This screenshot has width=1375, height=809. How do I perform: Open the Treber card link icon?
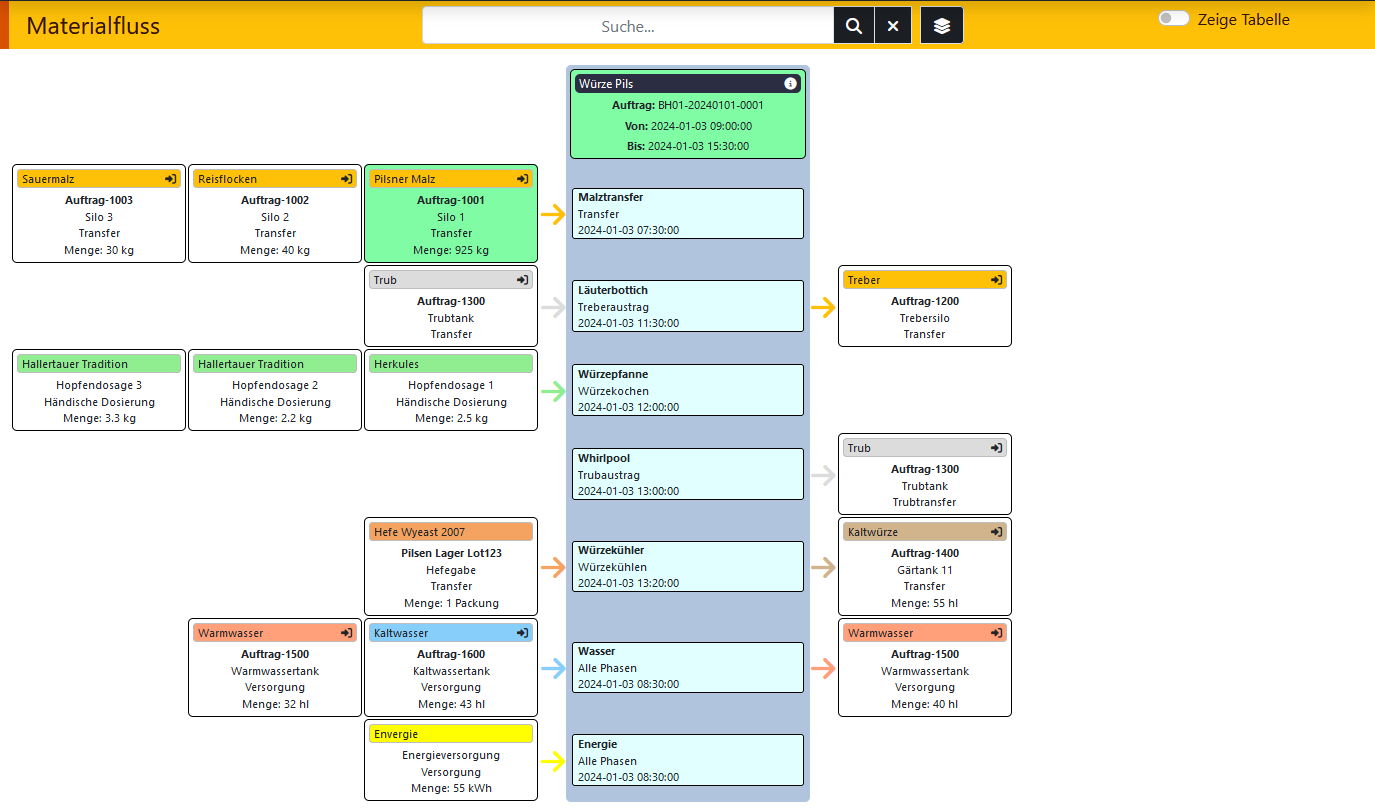click(x=997, y=280)
